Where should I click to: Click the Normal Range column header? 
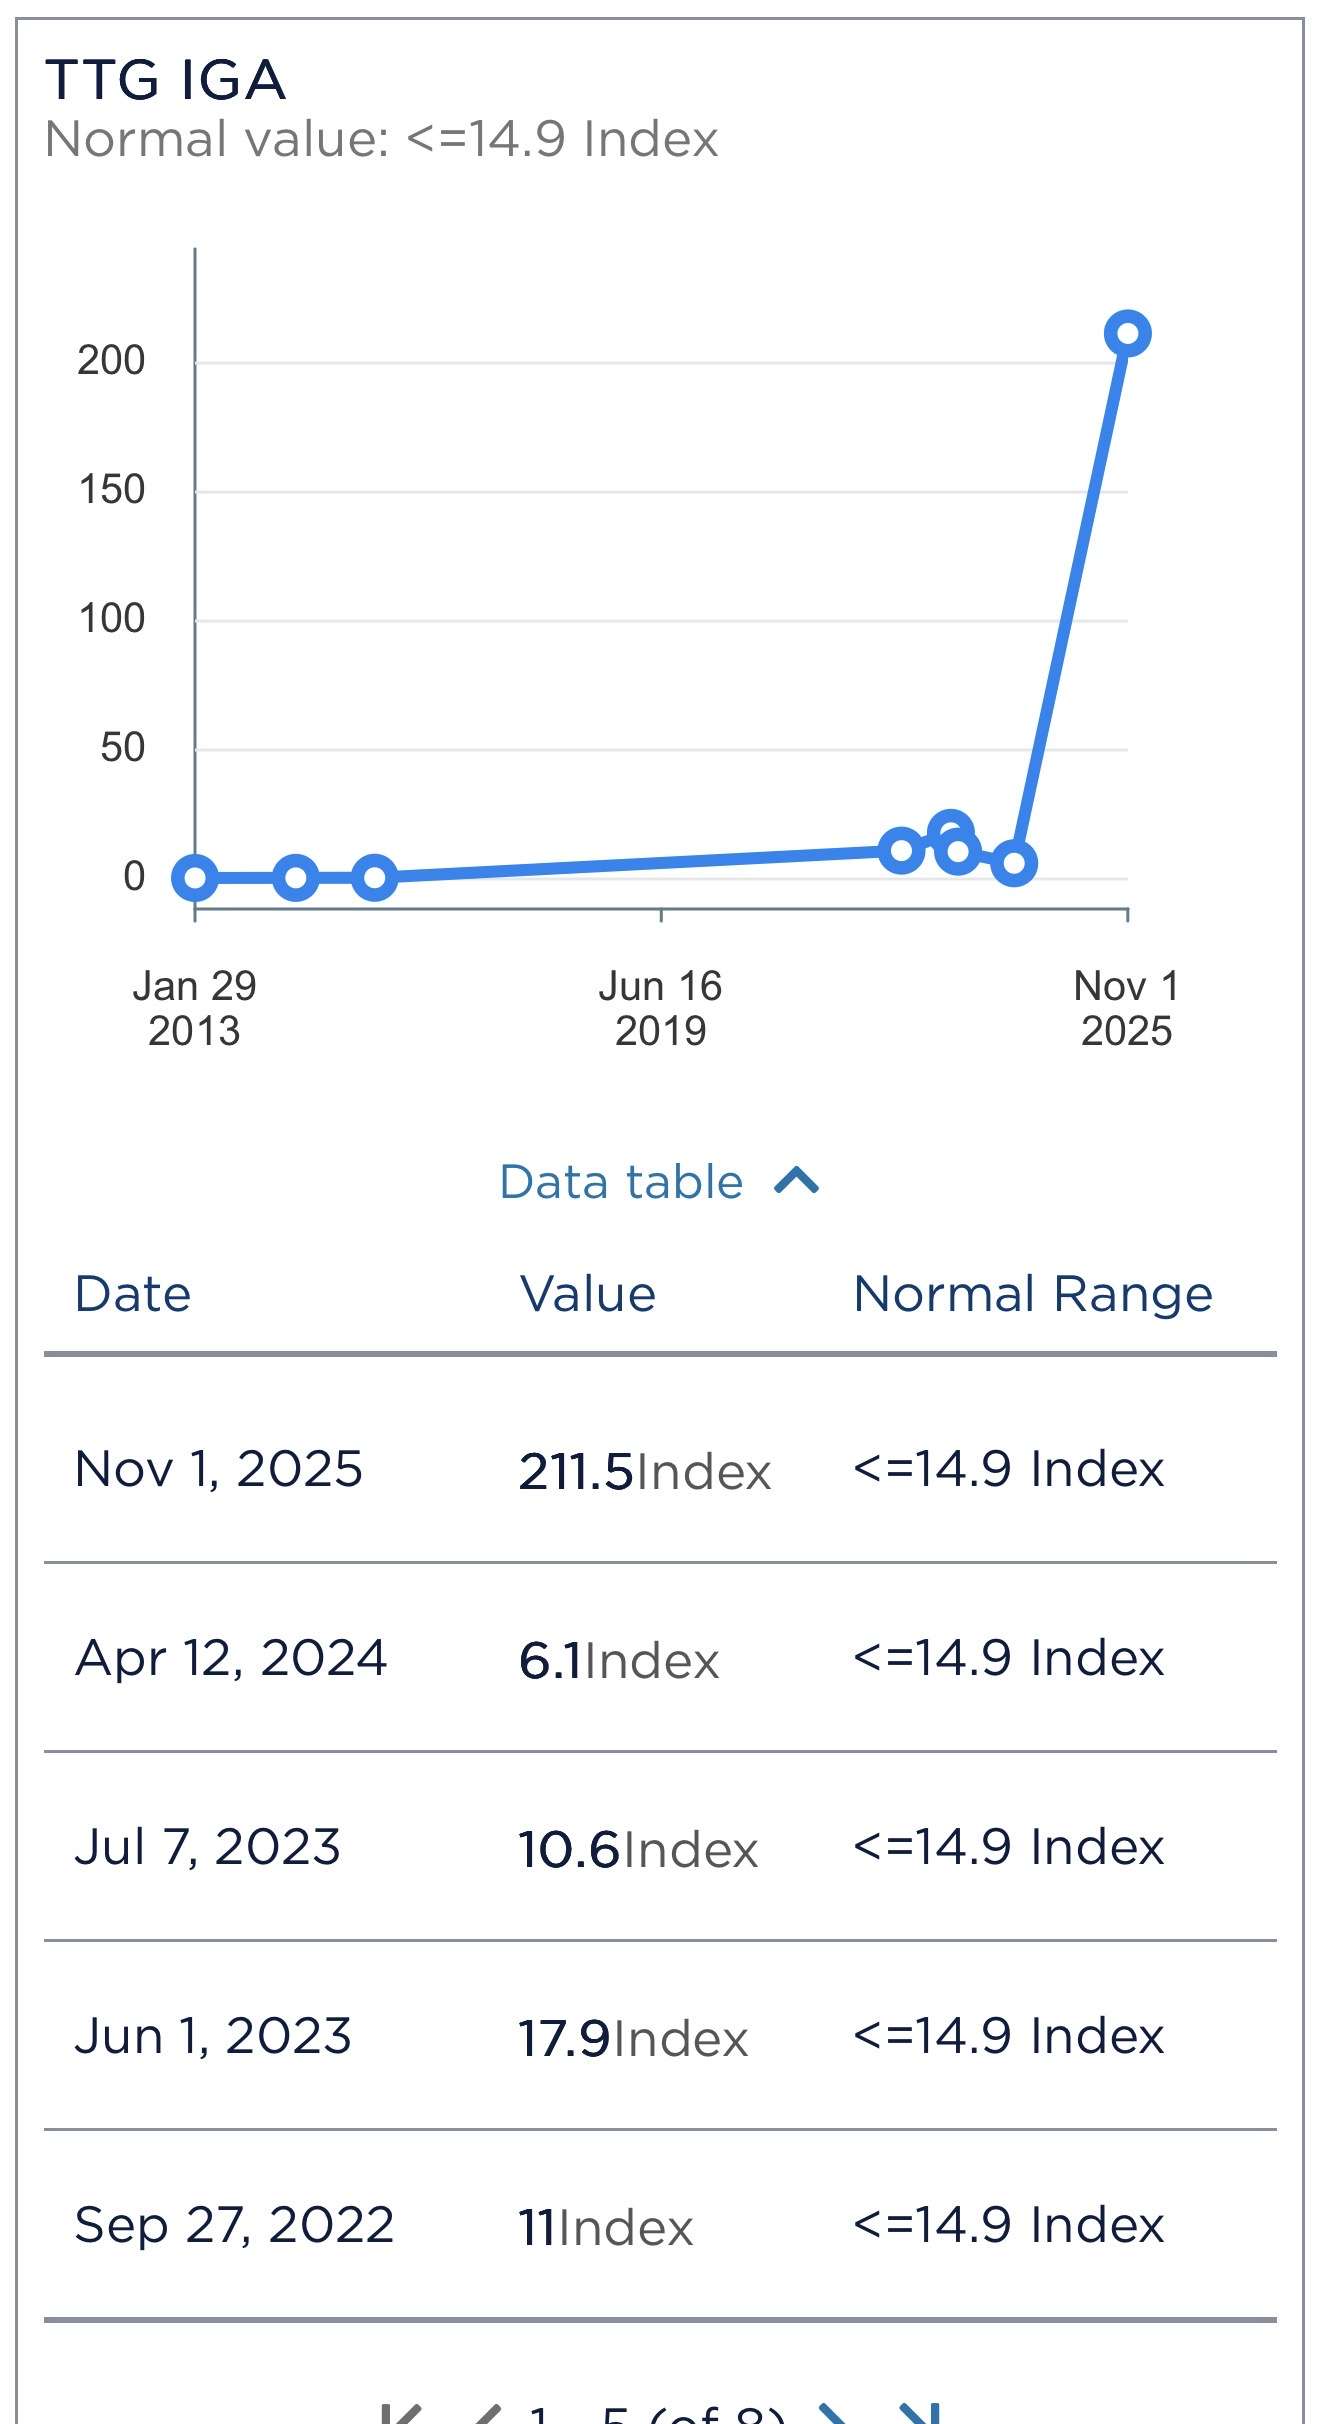click(x=1033, y=1294)
